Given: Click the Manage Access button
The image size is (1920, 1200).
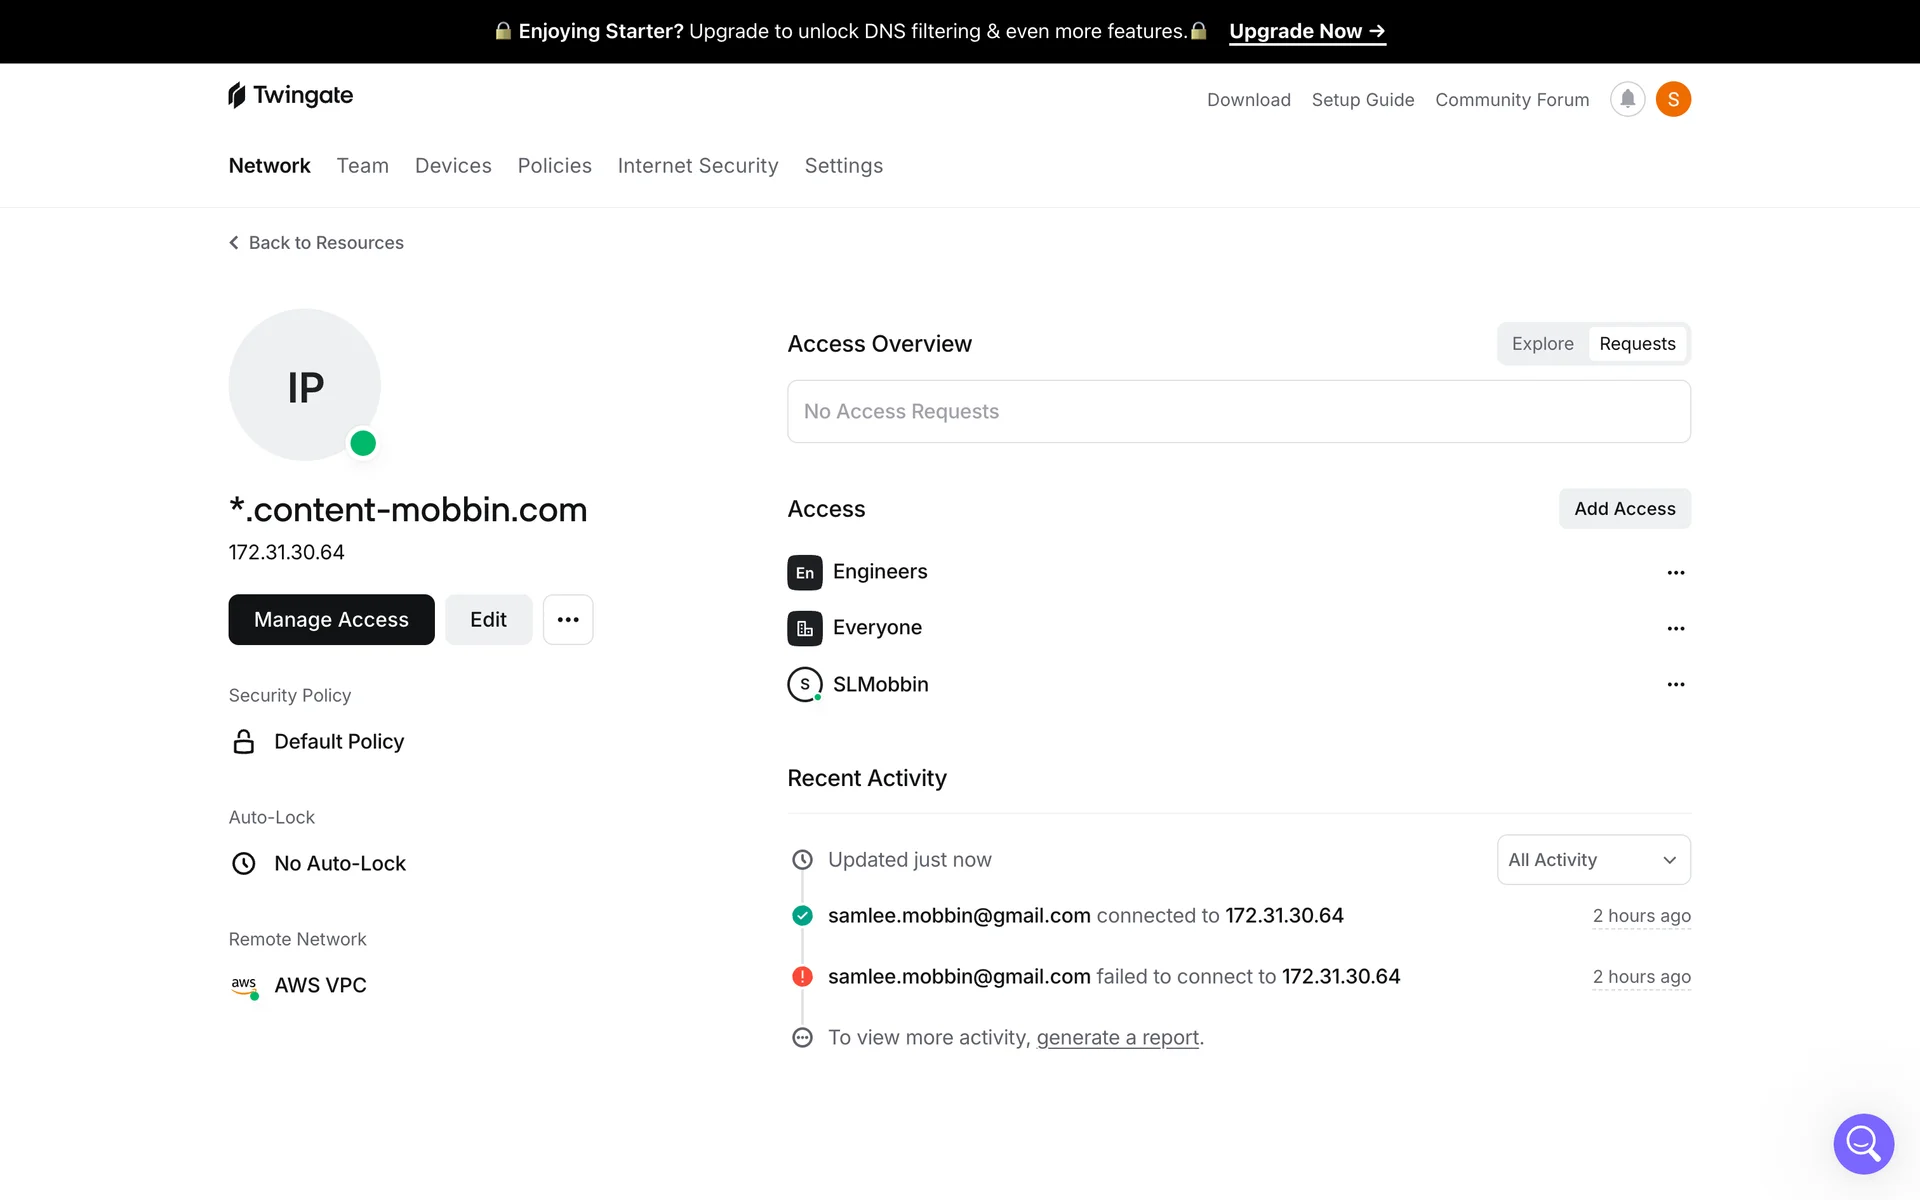Looking at the screenshot, I should pyautogui.click(x=331, y=619).
